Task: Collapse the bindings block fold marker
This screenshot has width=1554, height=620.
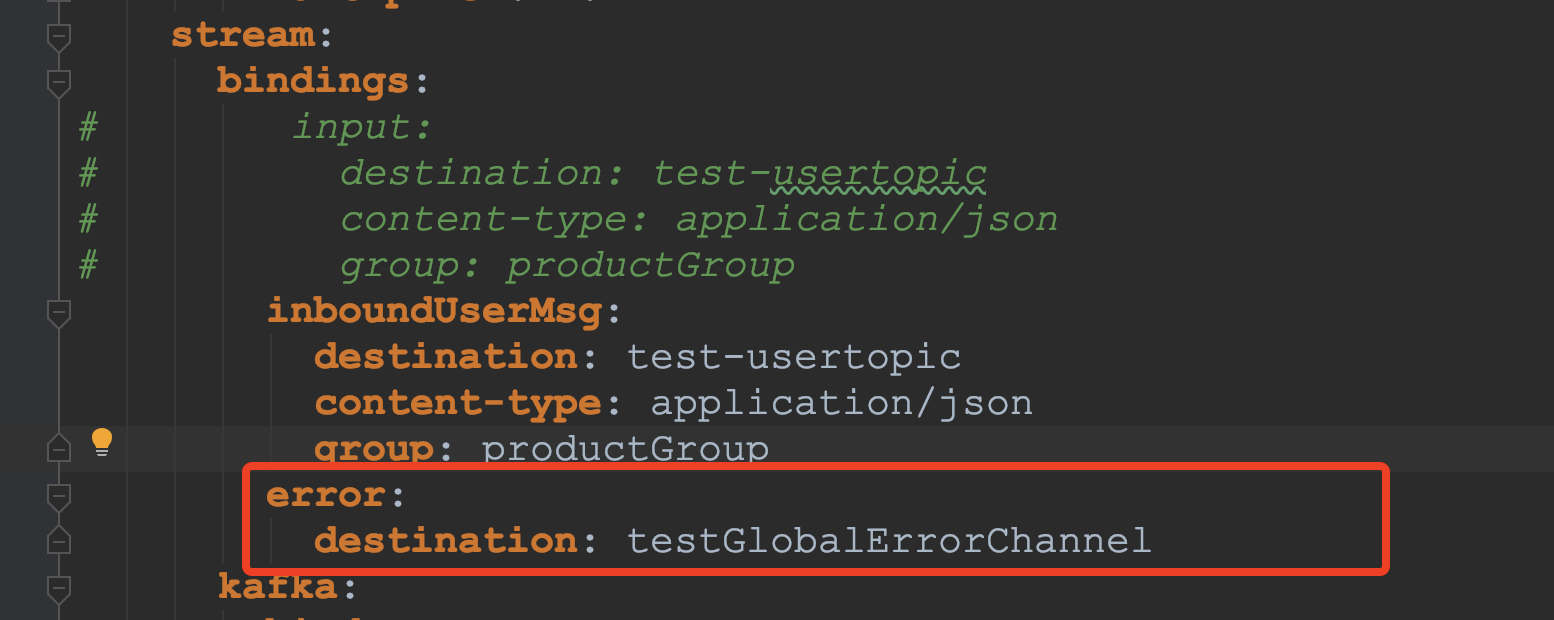Action: tap(59, 83)
